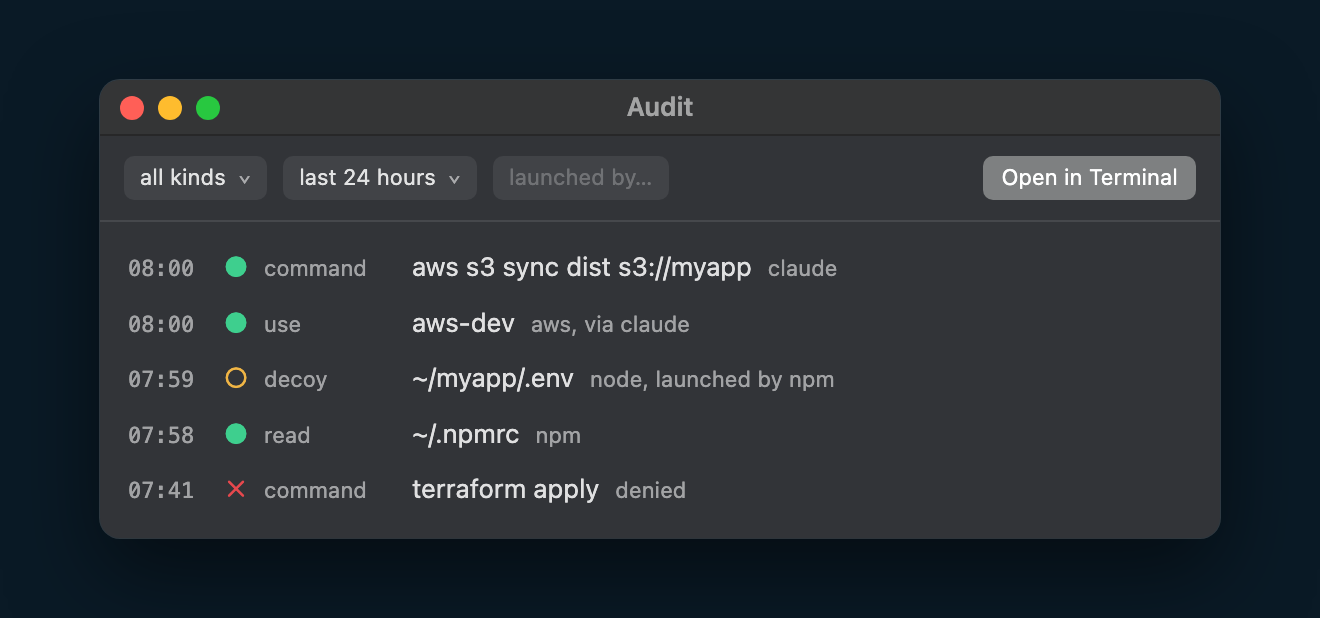
Task: Click 'aws, via claude' detail text
Action: tap(610, 325)
